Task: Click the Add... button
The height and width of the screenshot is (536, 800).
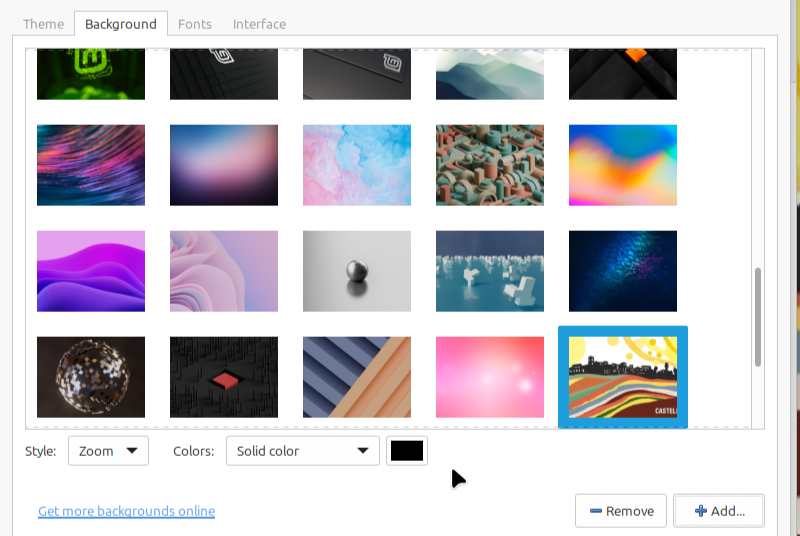Action: (x=718, y=511)
